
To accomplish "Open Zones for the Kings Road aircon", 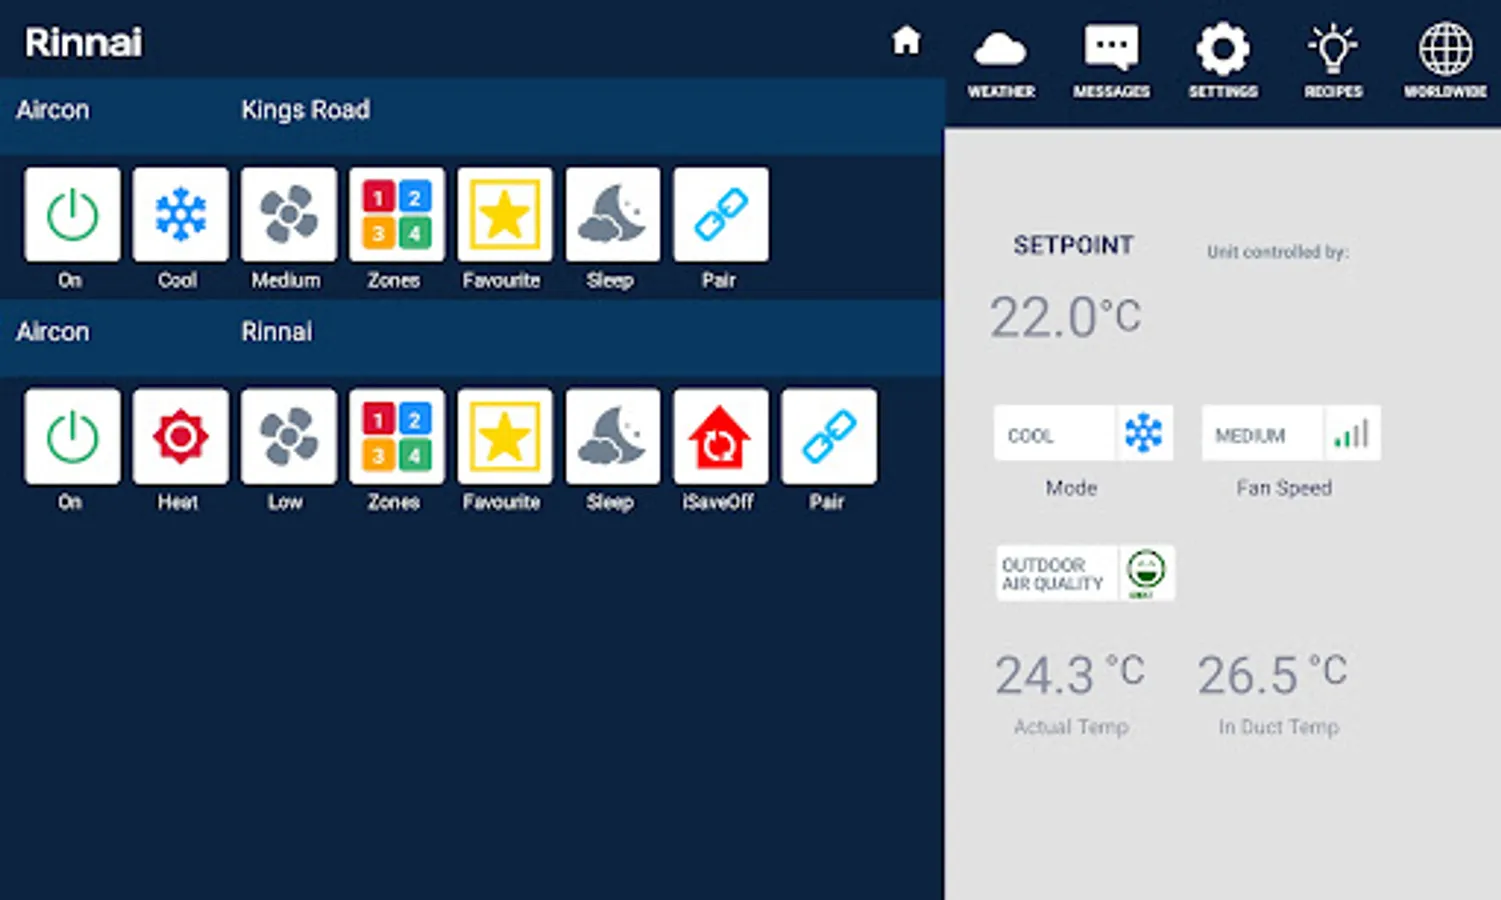I will 397,215.
